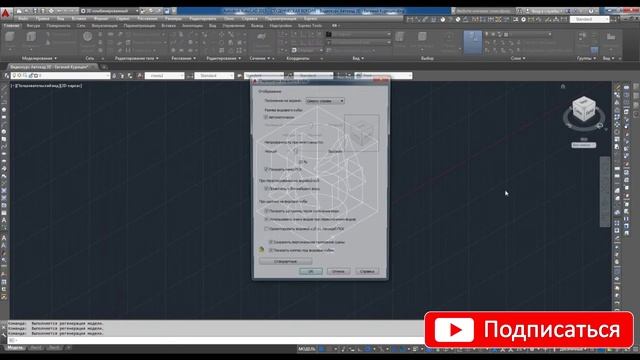Click the Linear dimension tool icon

(x=411, y=19)
